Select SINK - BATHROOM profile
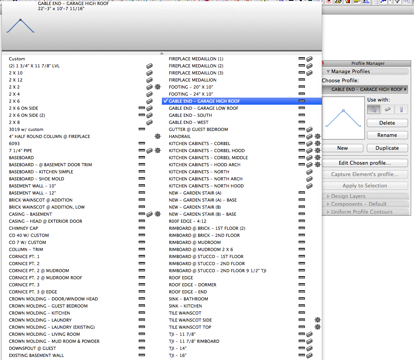This screenshot has height=360, width=416. tap(188, 299)
